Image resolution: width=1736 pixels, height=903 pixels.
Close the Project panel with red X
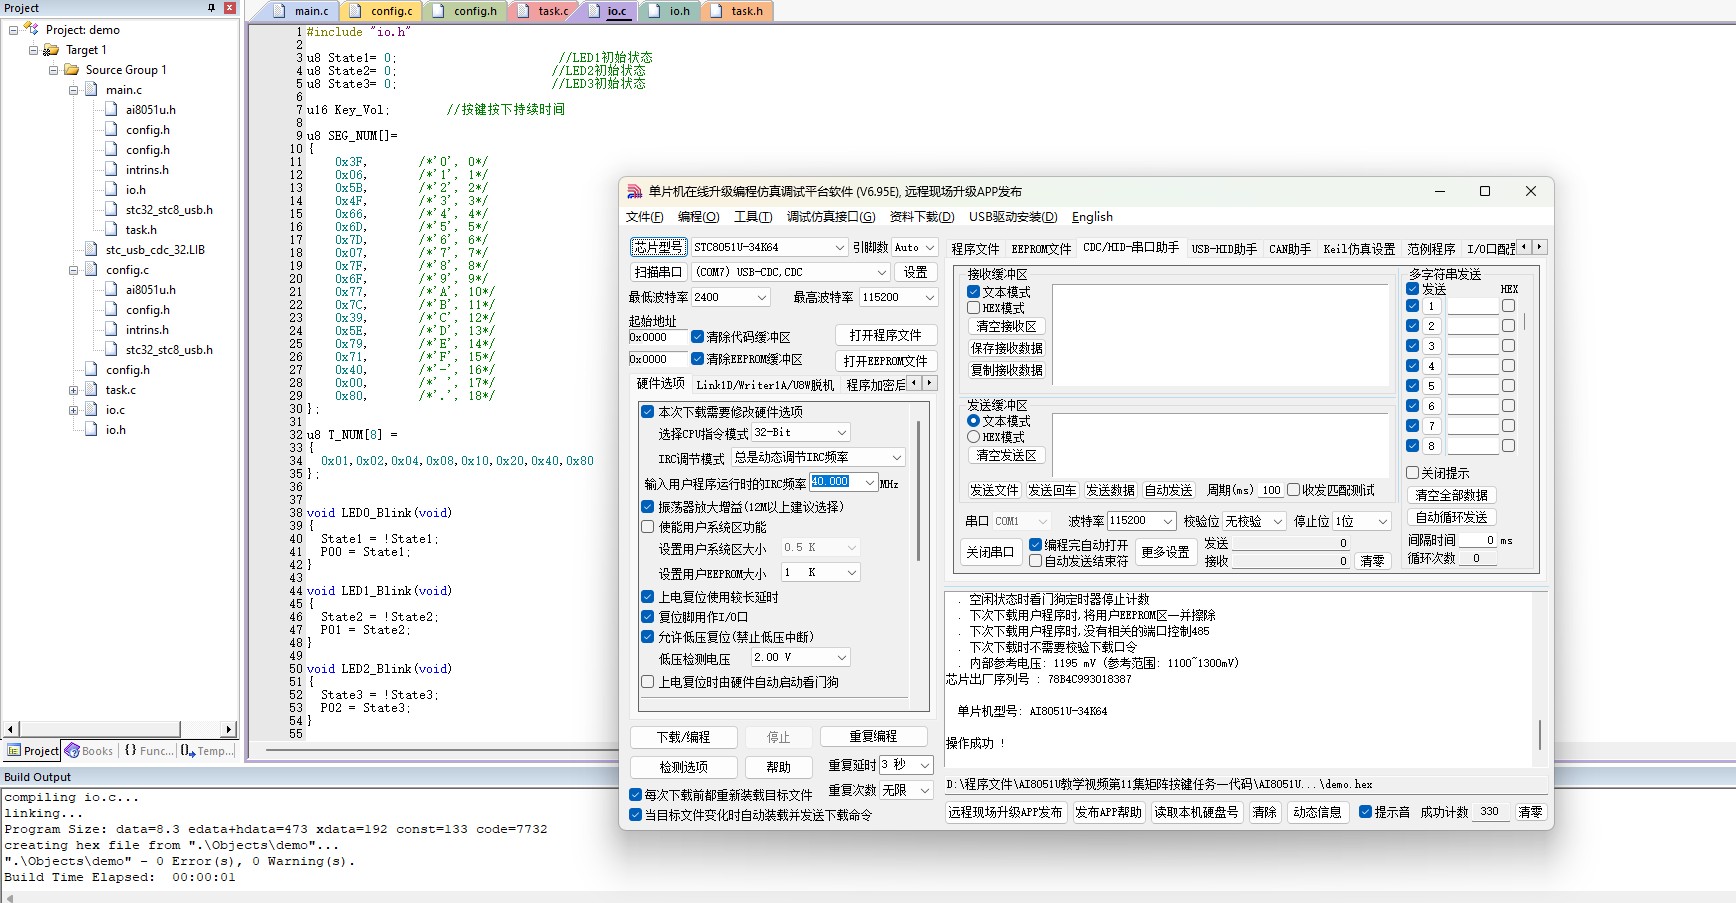click(229, 8)
